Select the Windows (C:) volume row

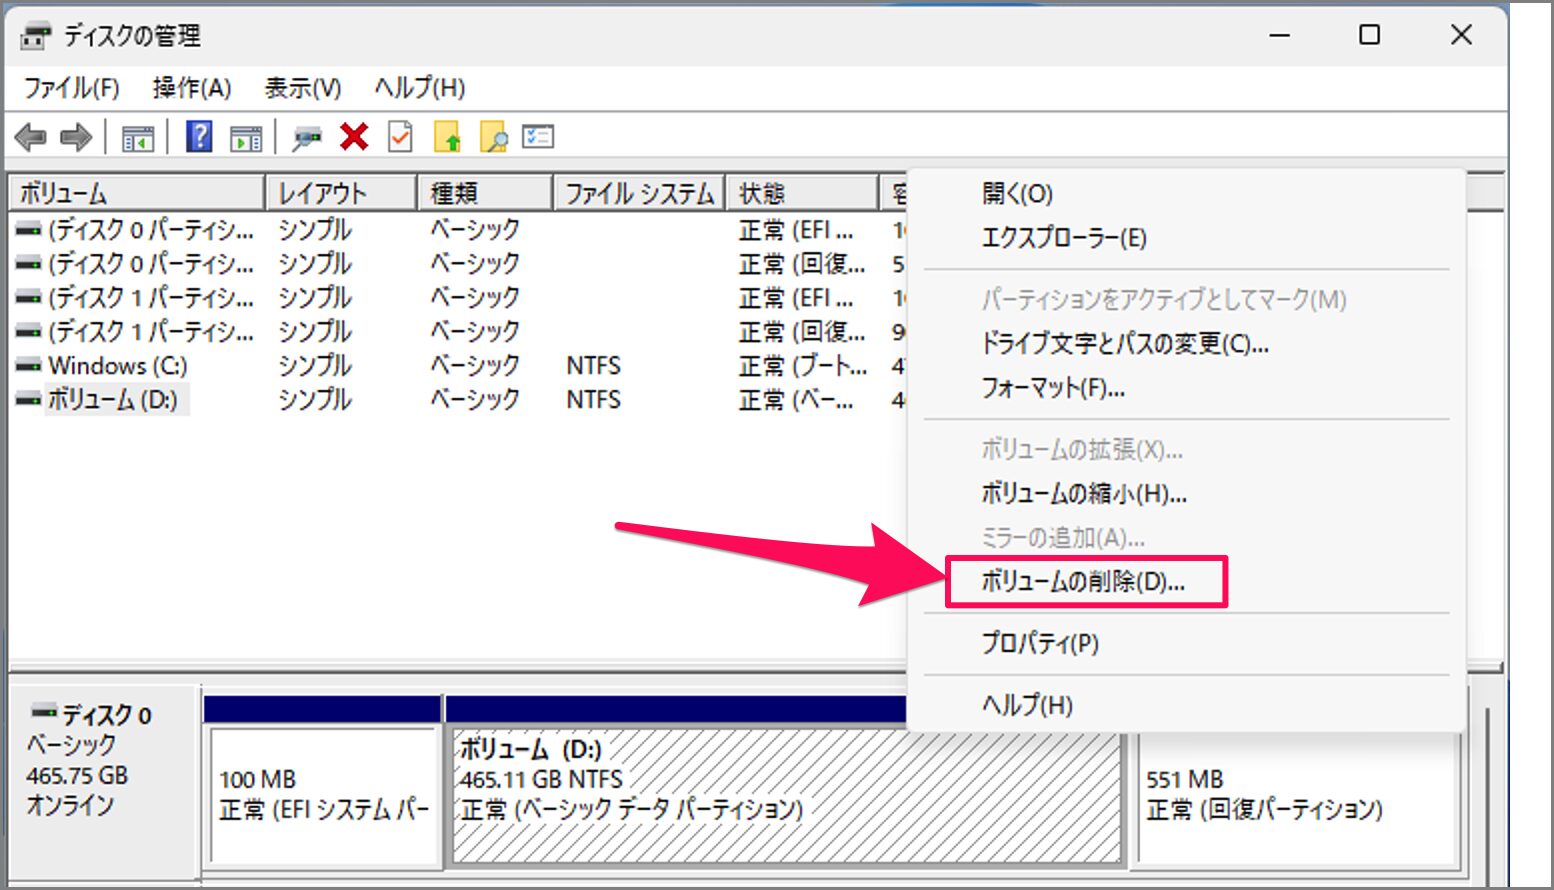pos(120,366)
